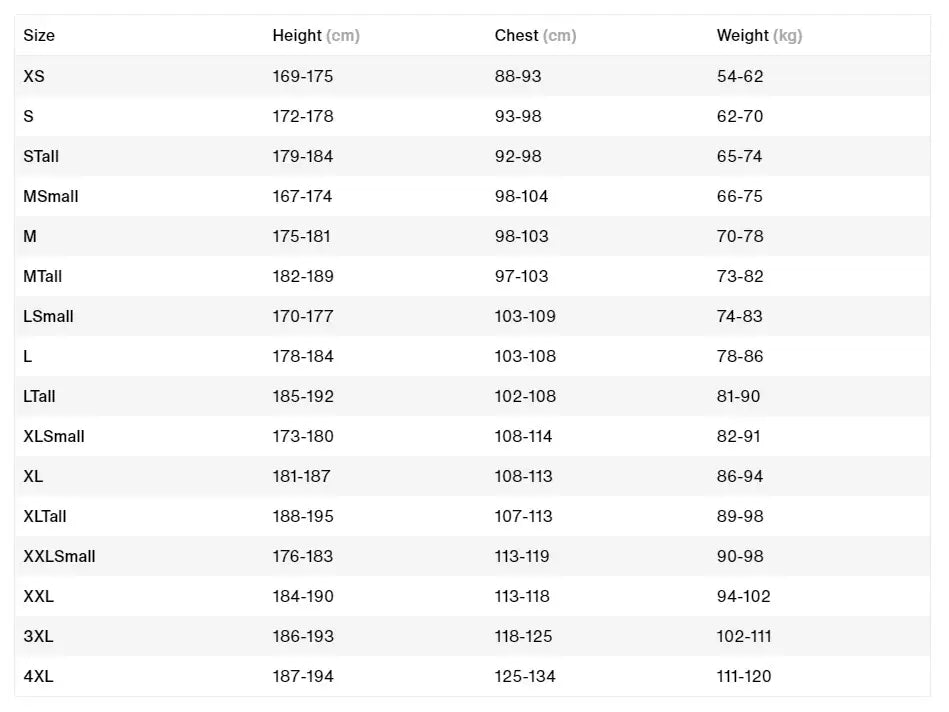
Task: Select the STall size label
Action: [x=41, y=156]
